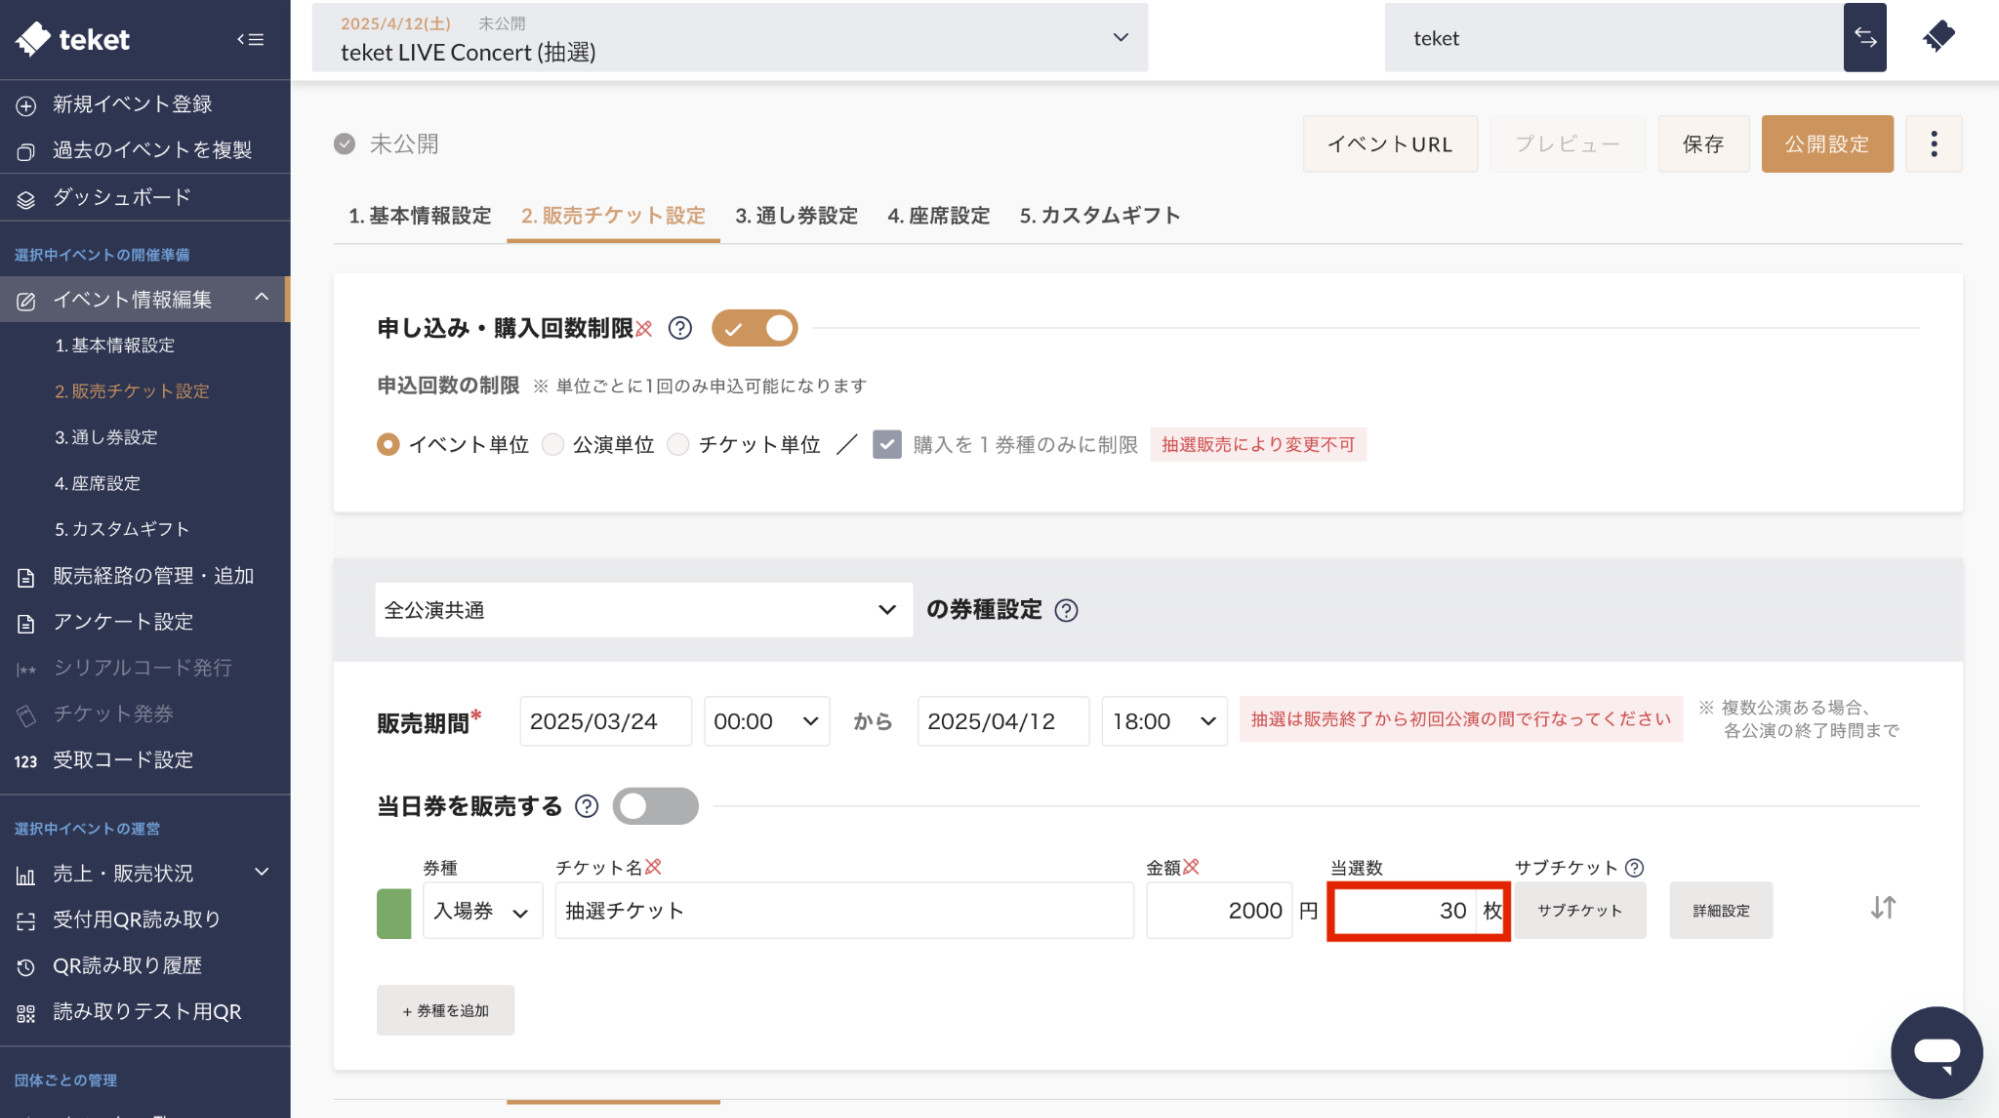This screenshot has height=1118, width=1999.
Task: Click the layers icon beside ダッシュボード
Action: [26, 199]
